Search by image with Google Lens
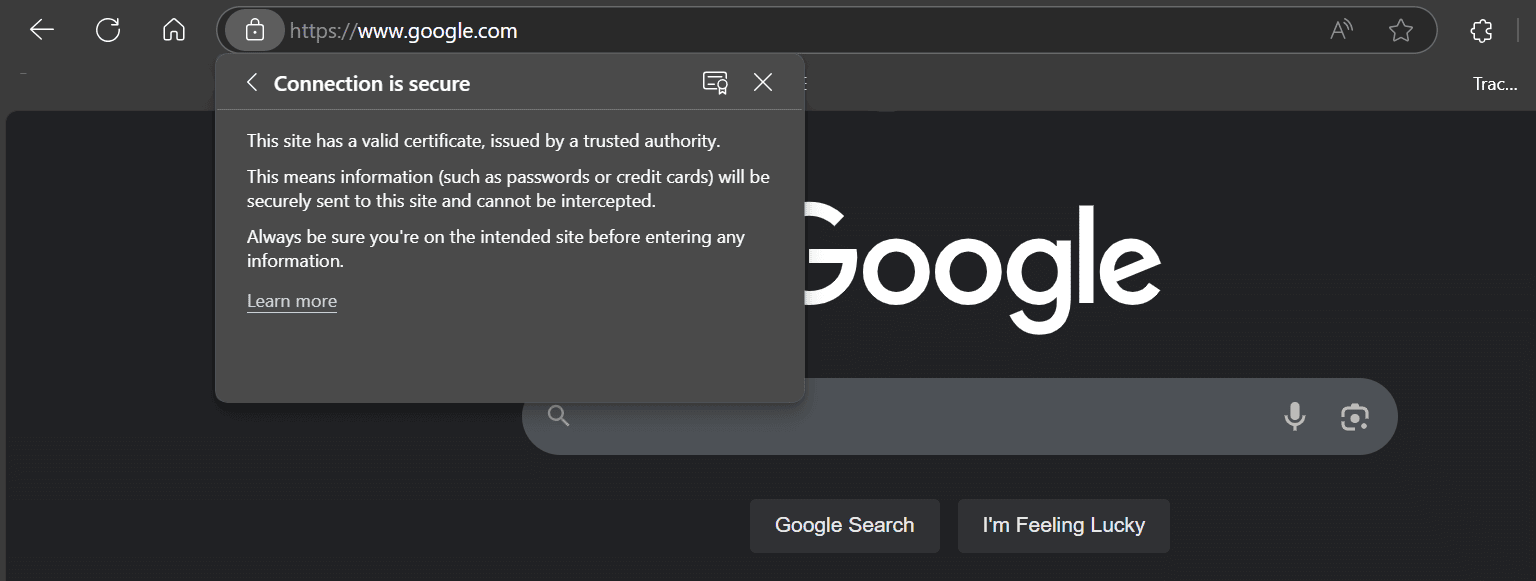The width and height of the screenshot is (1536, 581). (x=1354, y=416)
